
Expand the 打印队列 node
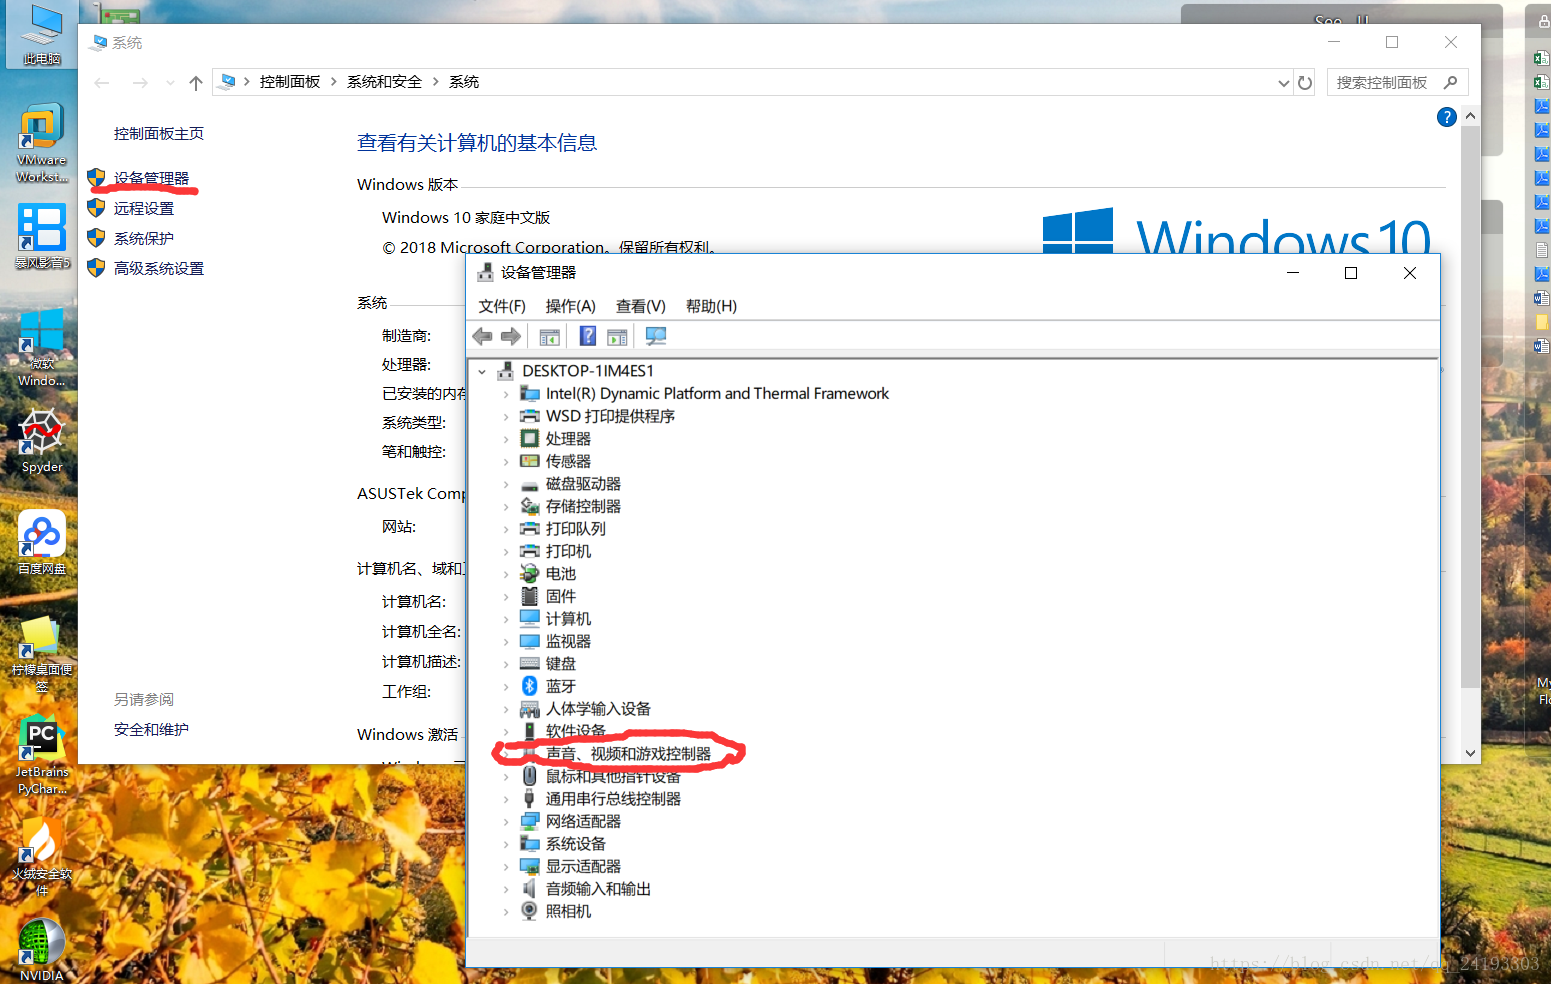(506, 529)
